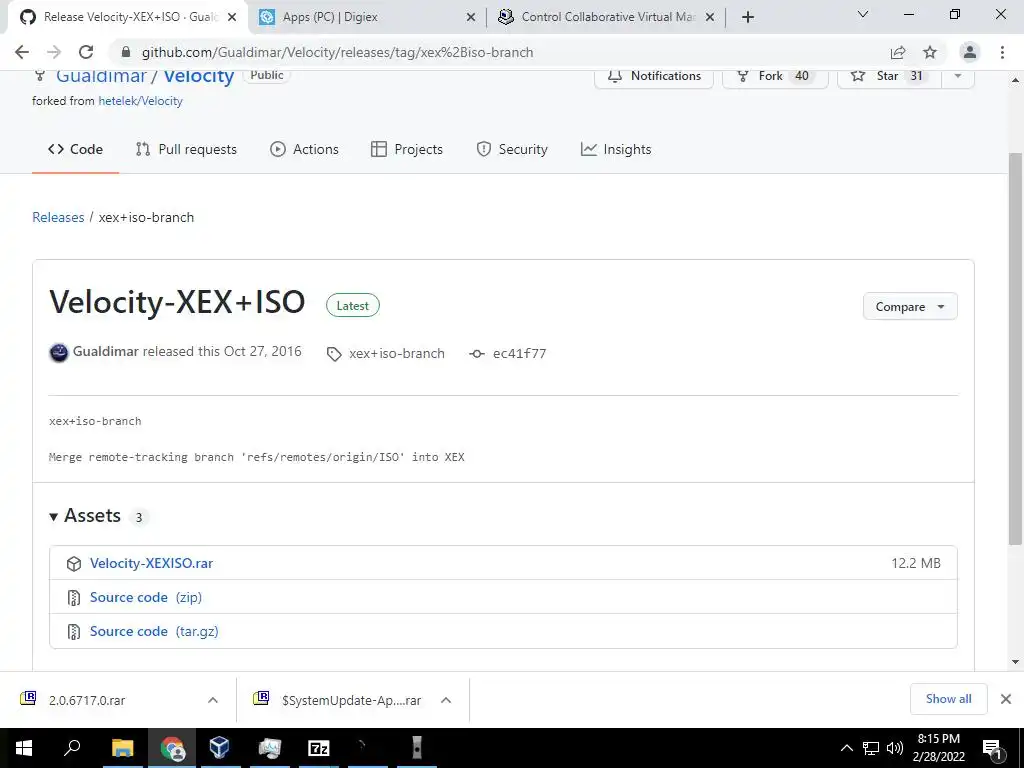This screenshot has height=768, width=1024.
Task: Open the Gualdimar author profile link
Action: pos(105,351)
